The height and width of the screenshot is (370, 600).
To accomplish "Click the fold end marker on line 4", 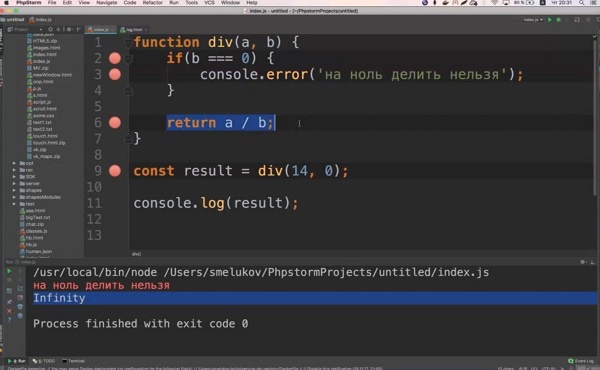I will tap(129, 91).
